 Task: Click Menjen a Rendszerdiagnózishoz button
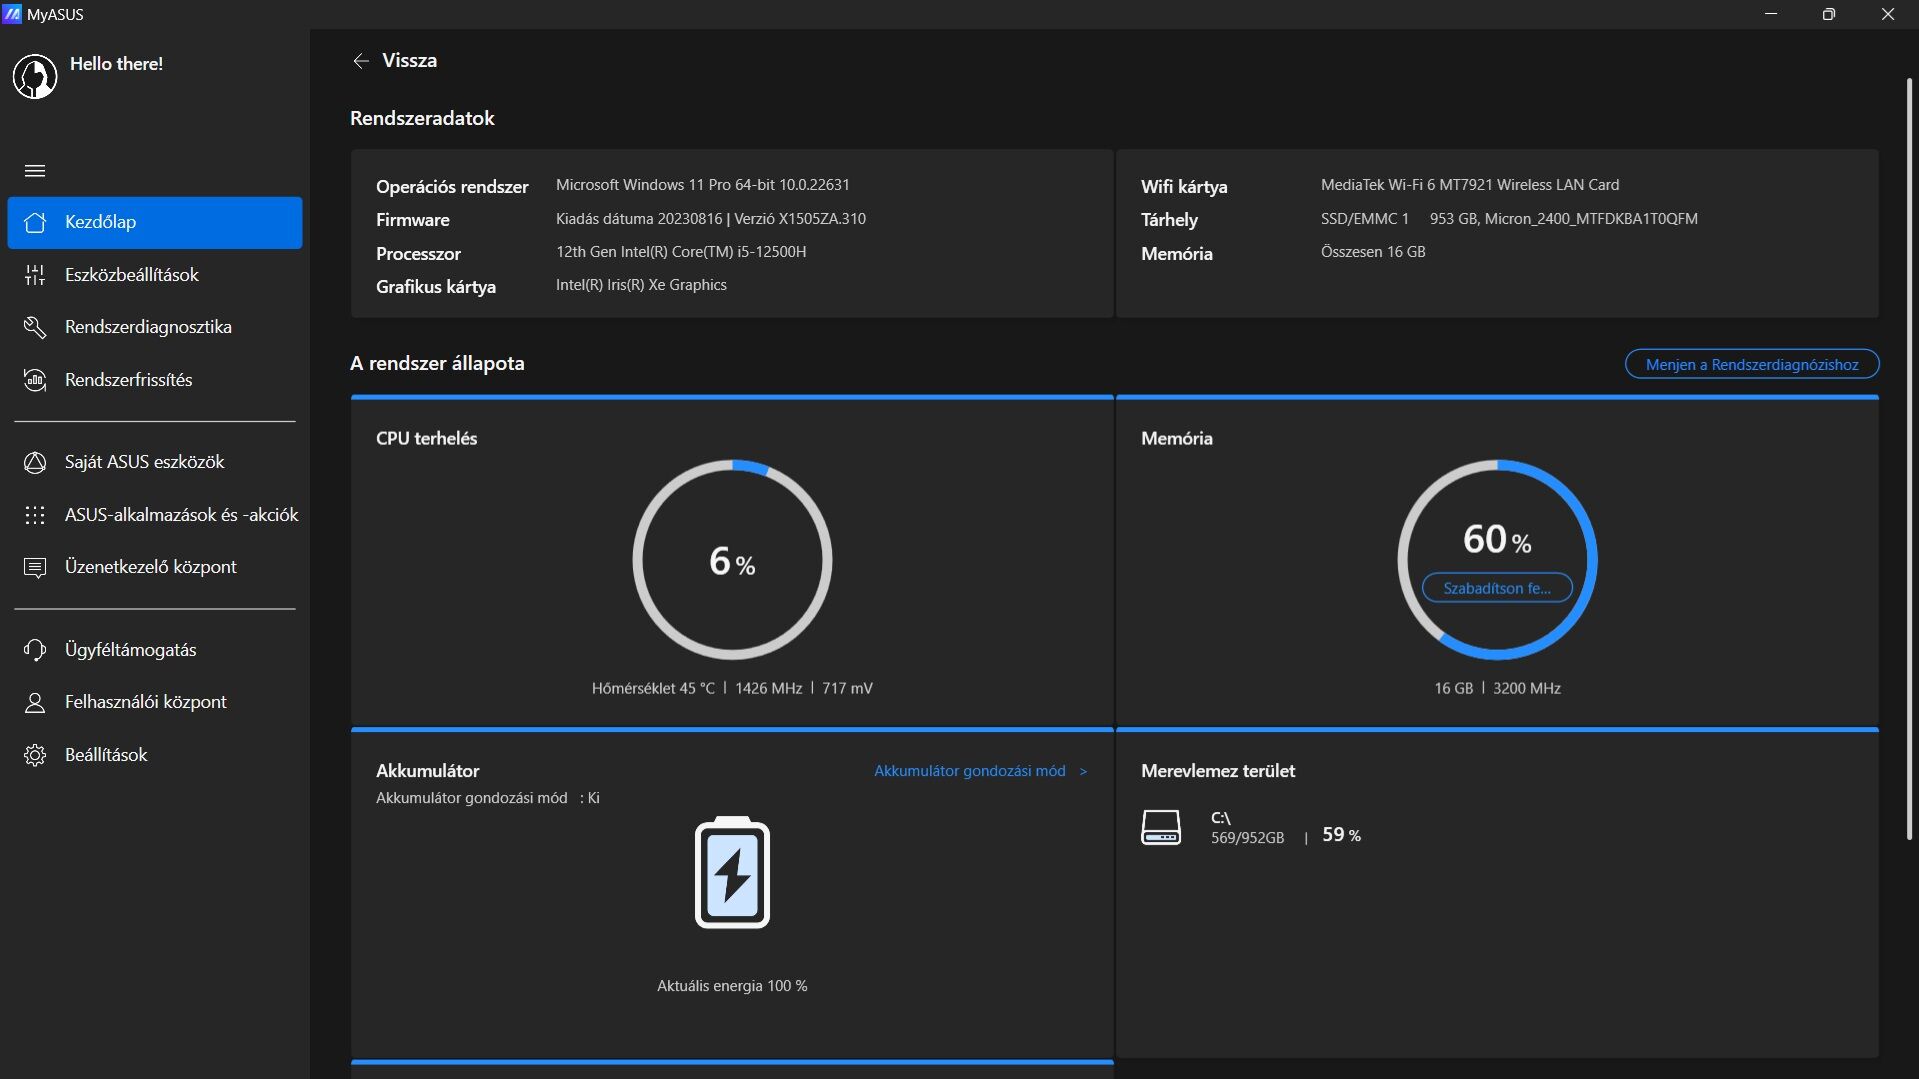(1751, 364)
